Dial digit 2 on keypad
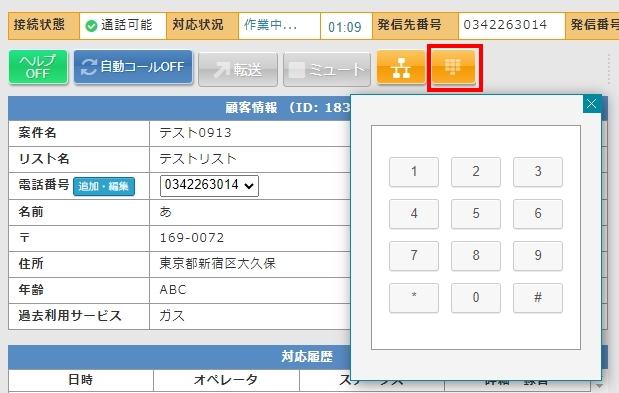 [x=476, y=172]
